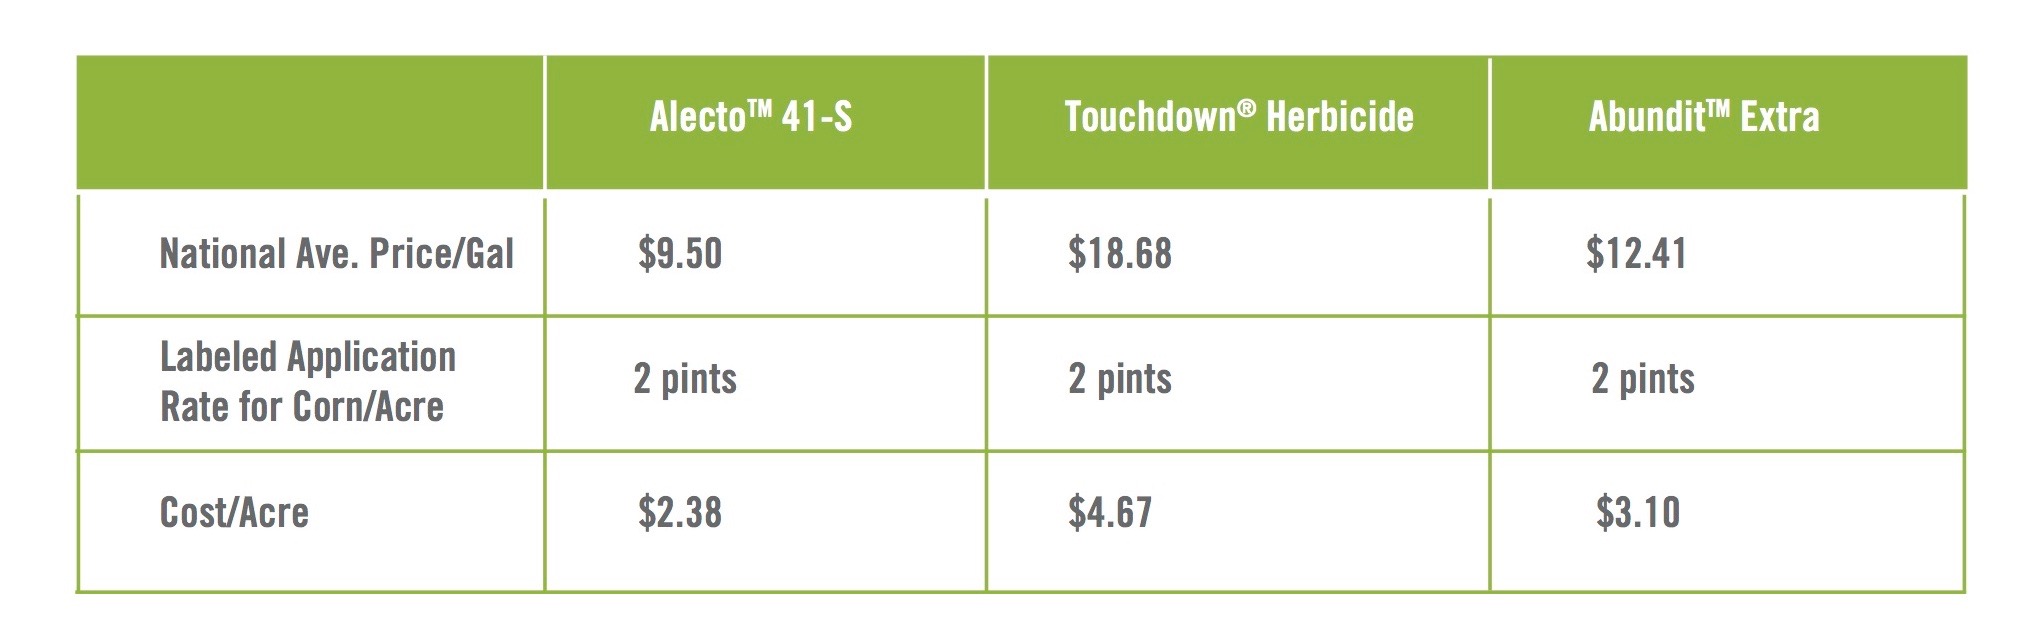
Task: Click the $9.50 price cell
Action: click(680, 254)
